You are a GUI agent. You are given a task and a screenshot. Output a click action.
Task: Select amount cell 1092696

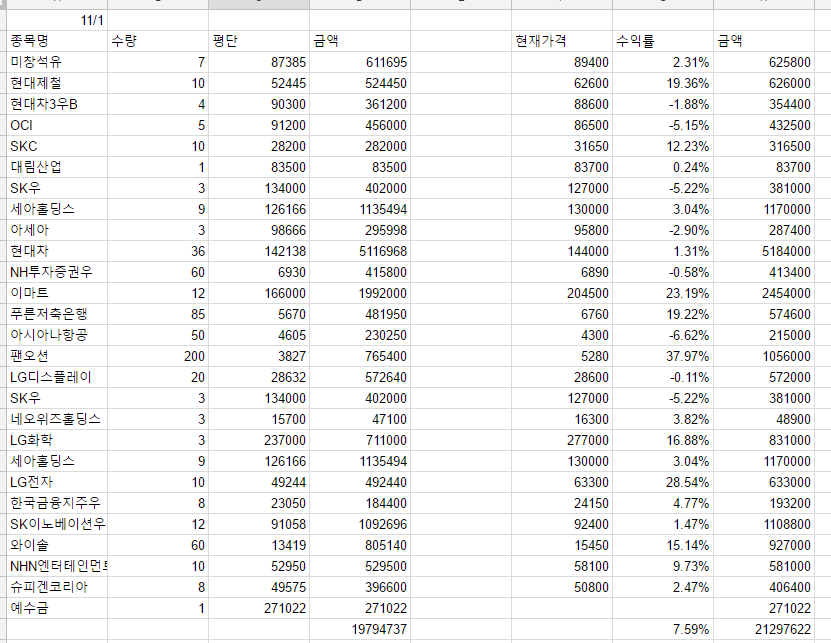(x=360, y=524)
